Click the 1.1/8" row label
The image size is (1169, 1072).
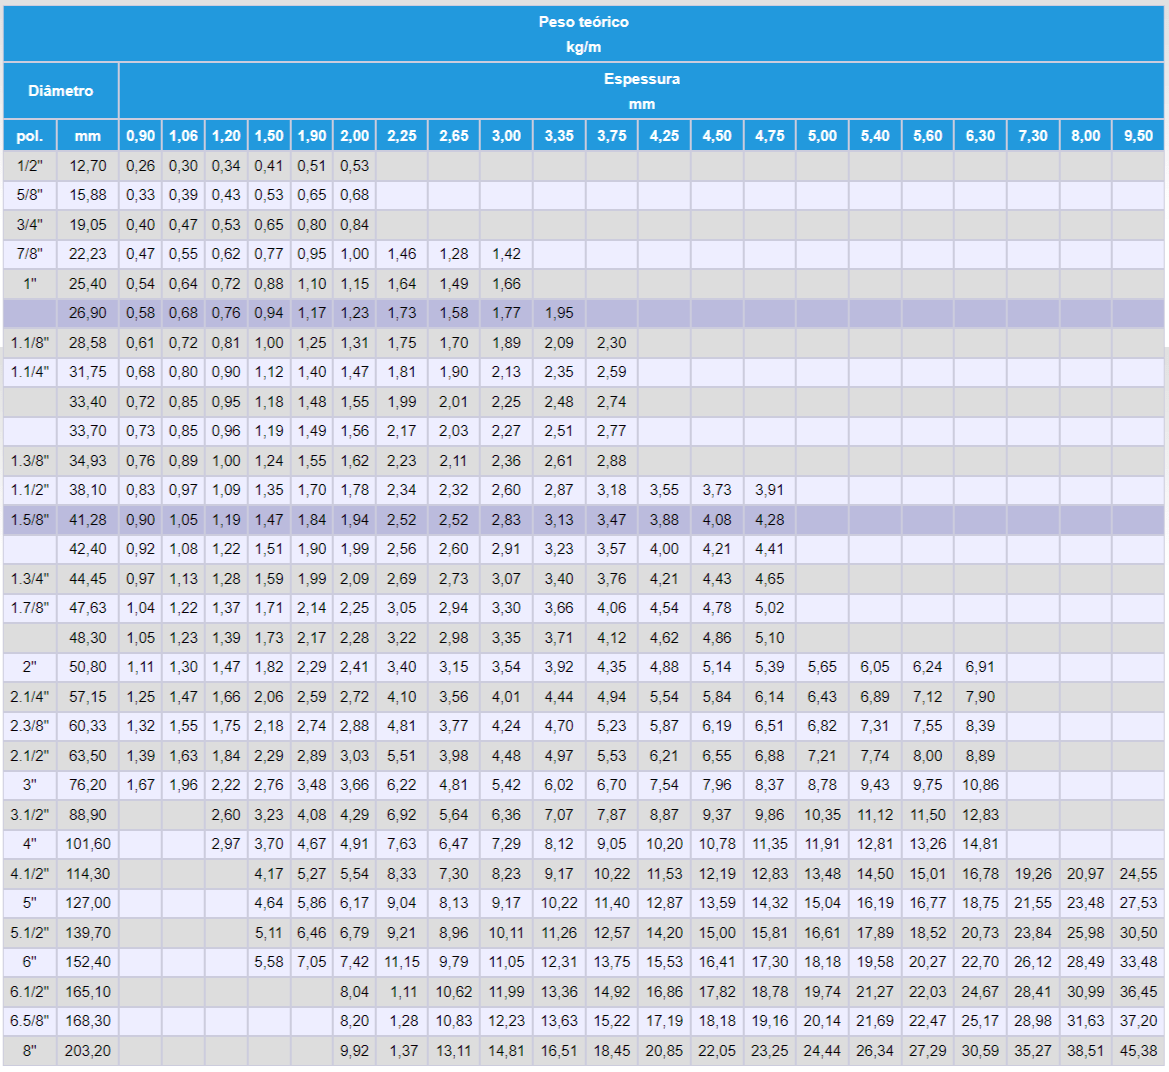30,343
